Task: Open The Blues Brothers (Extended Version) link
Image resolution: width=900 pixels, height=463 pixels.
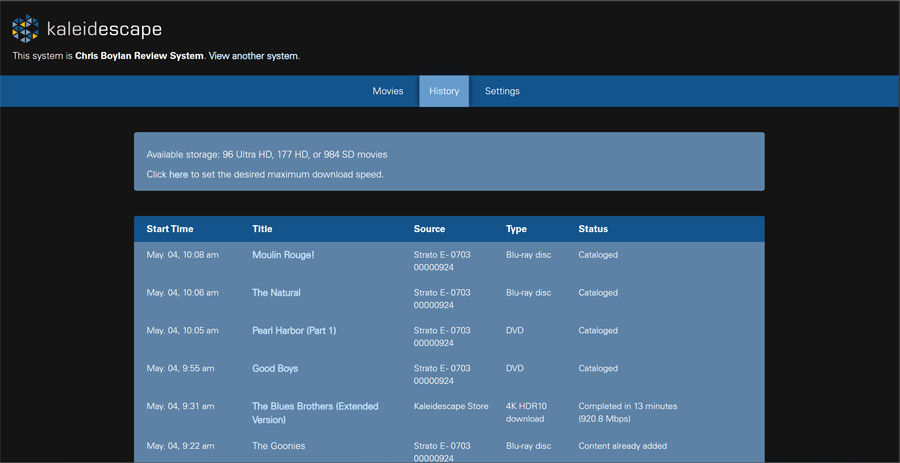Action: (x=315, y=413)
